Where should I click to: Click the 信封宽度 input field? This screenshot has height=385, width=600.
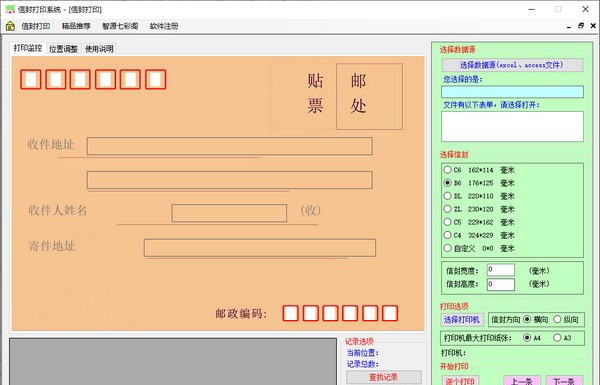501,270
